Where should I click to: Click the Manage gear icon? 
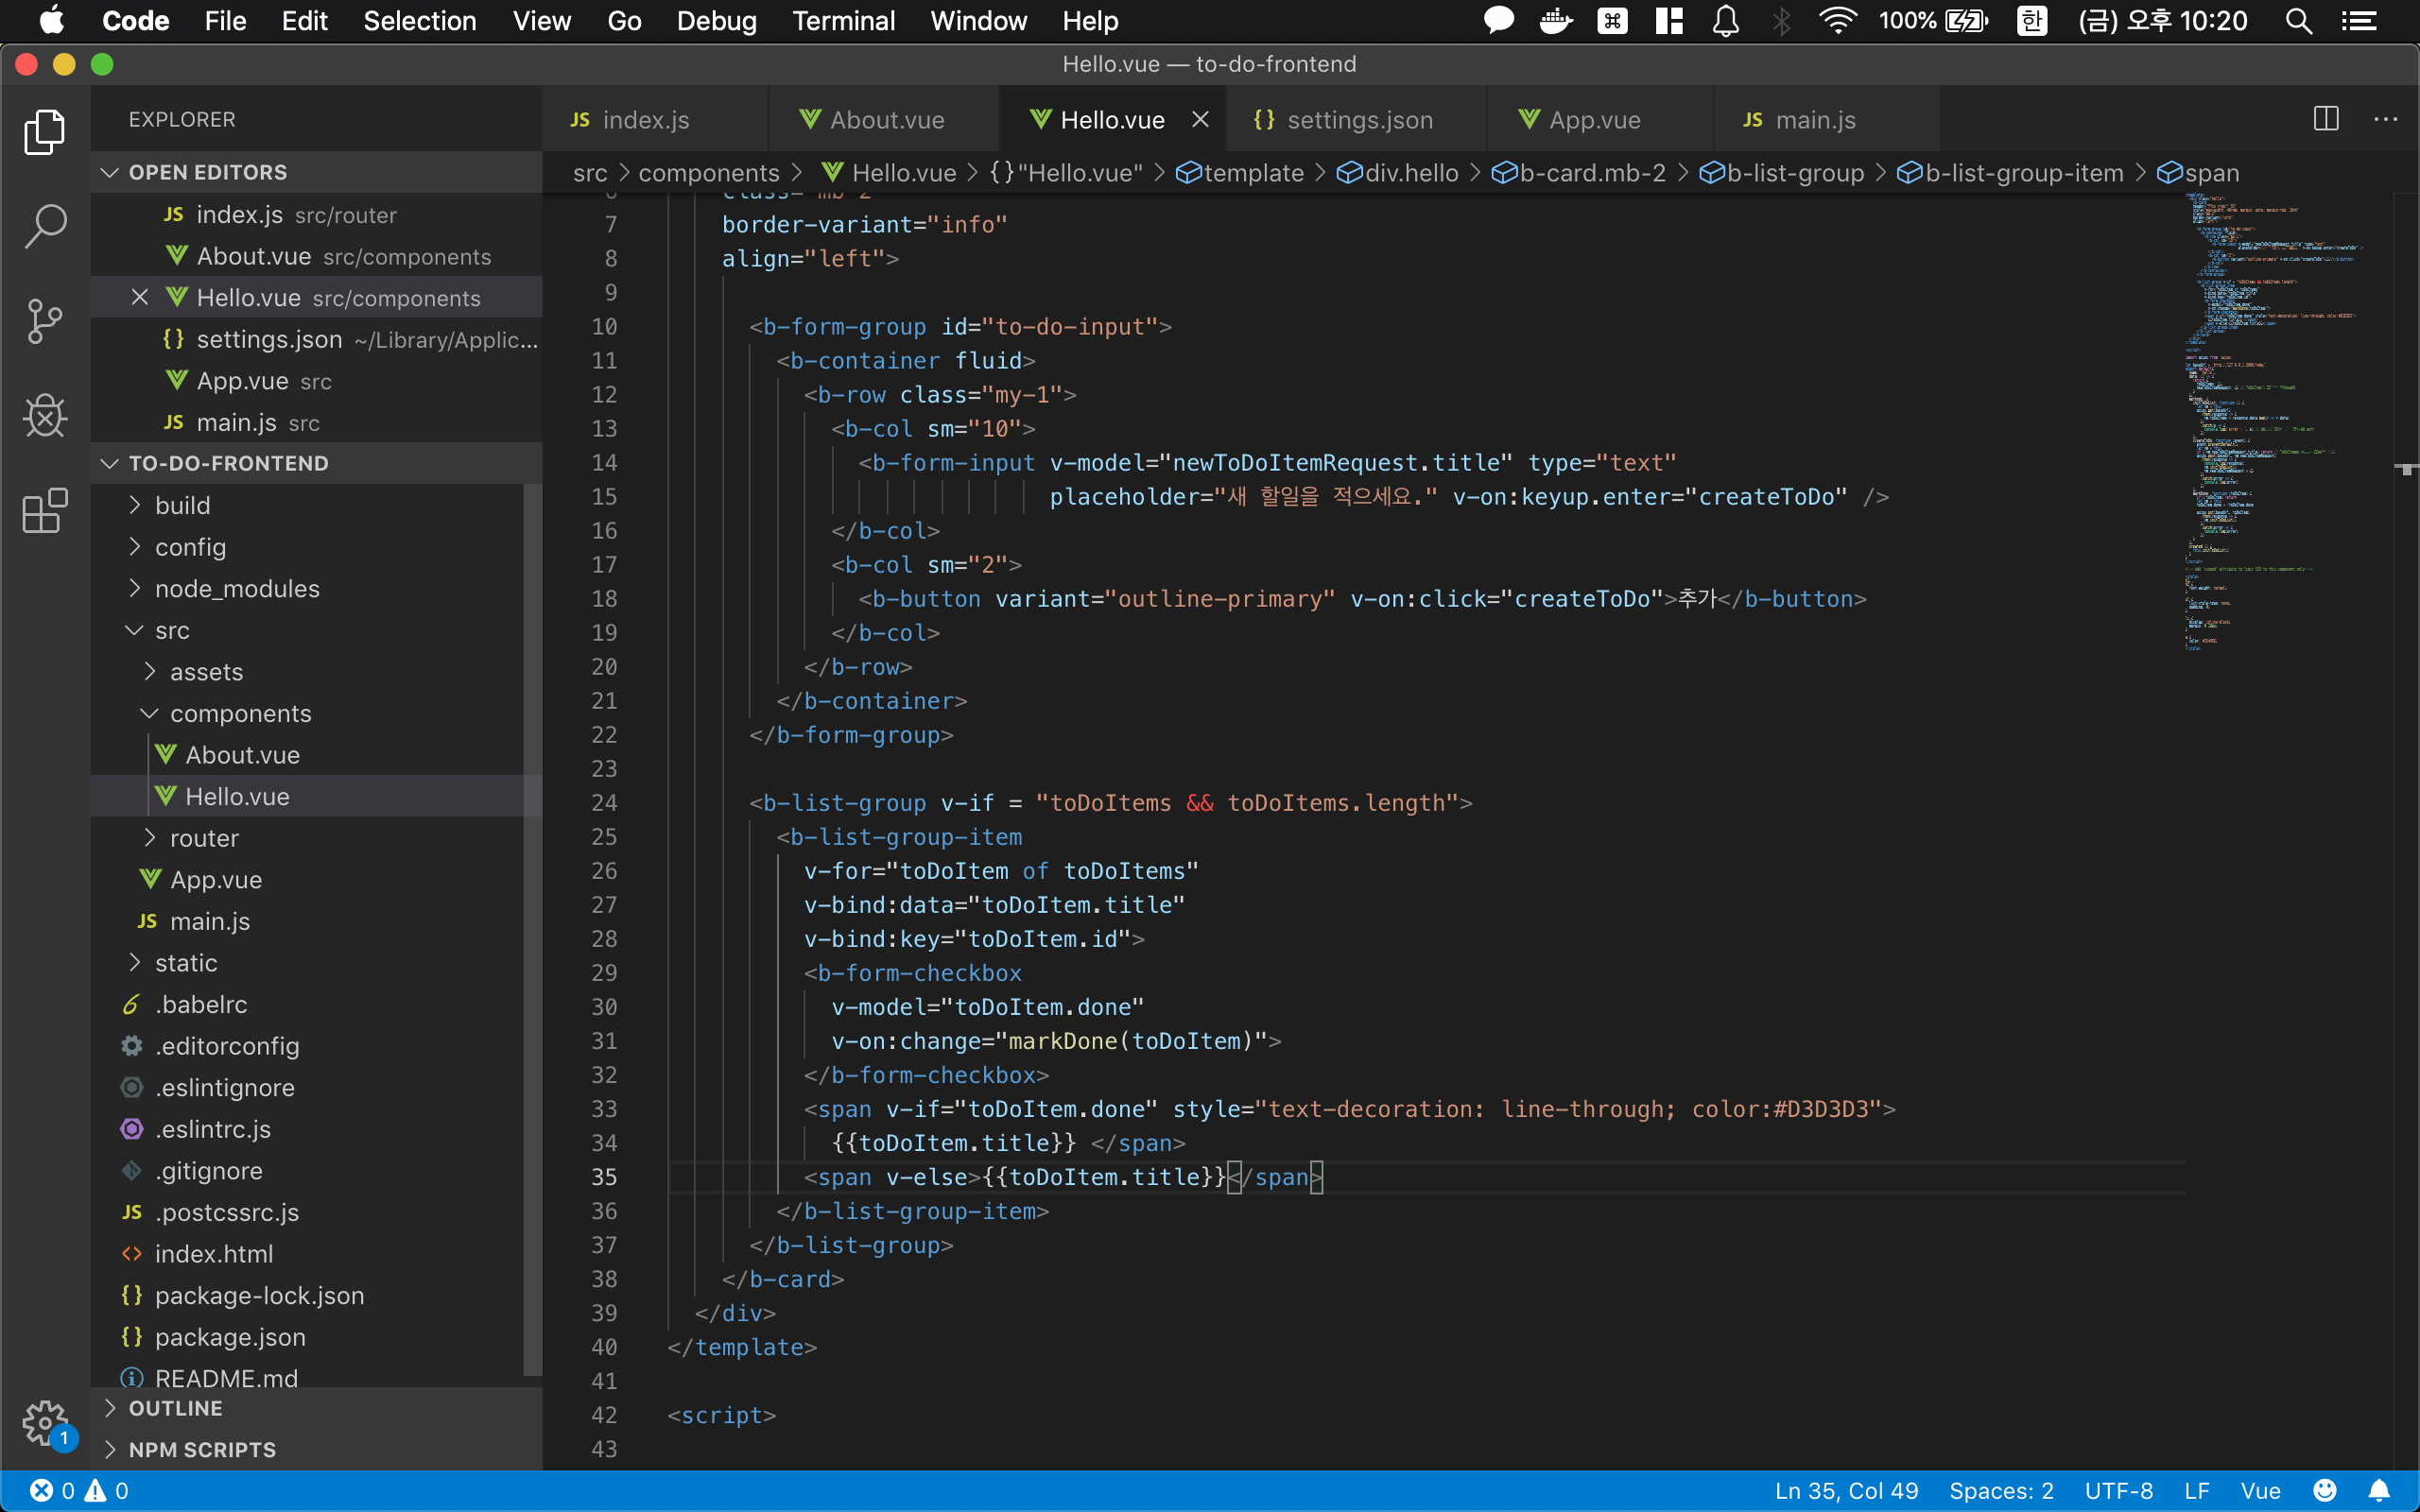coord(45,1421)
